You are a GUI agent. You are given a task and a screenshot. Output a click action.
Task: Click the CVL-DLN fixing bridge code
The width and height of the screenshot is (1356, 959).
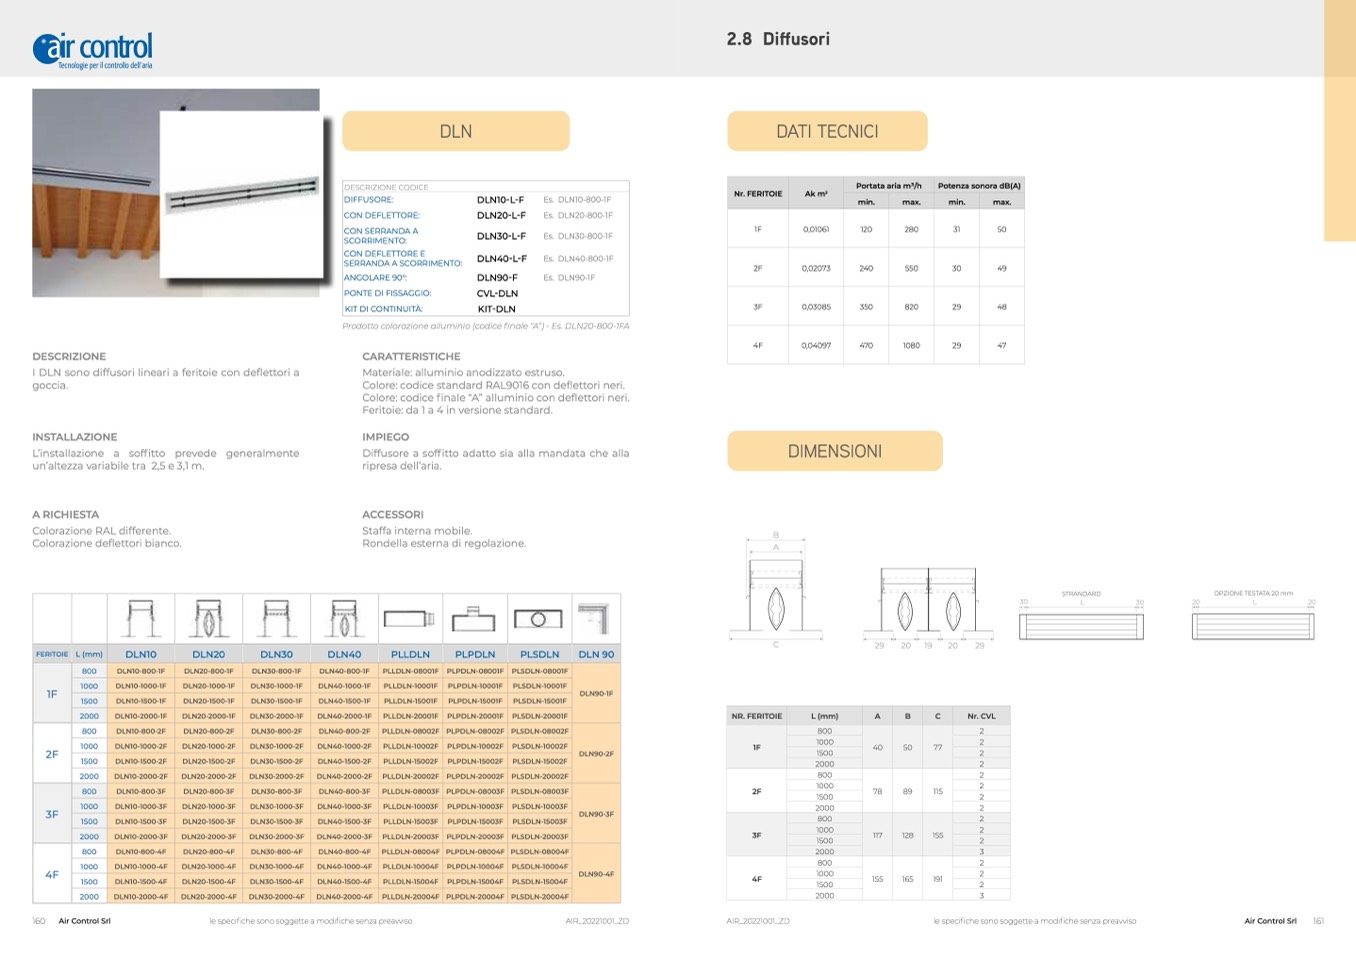(x=497, y=294)
